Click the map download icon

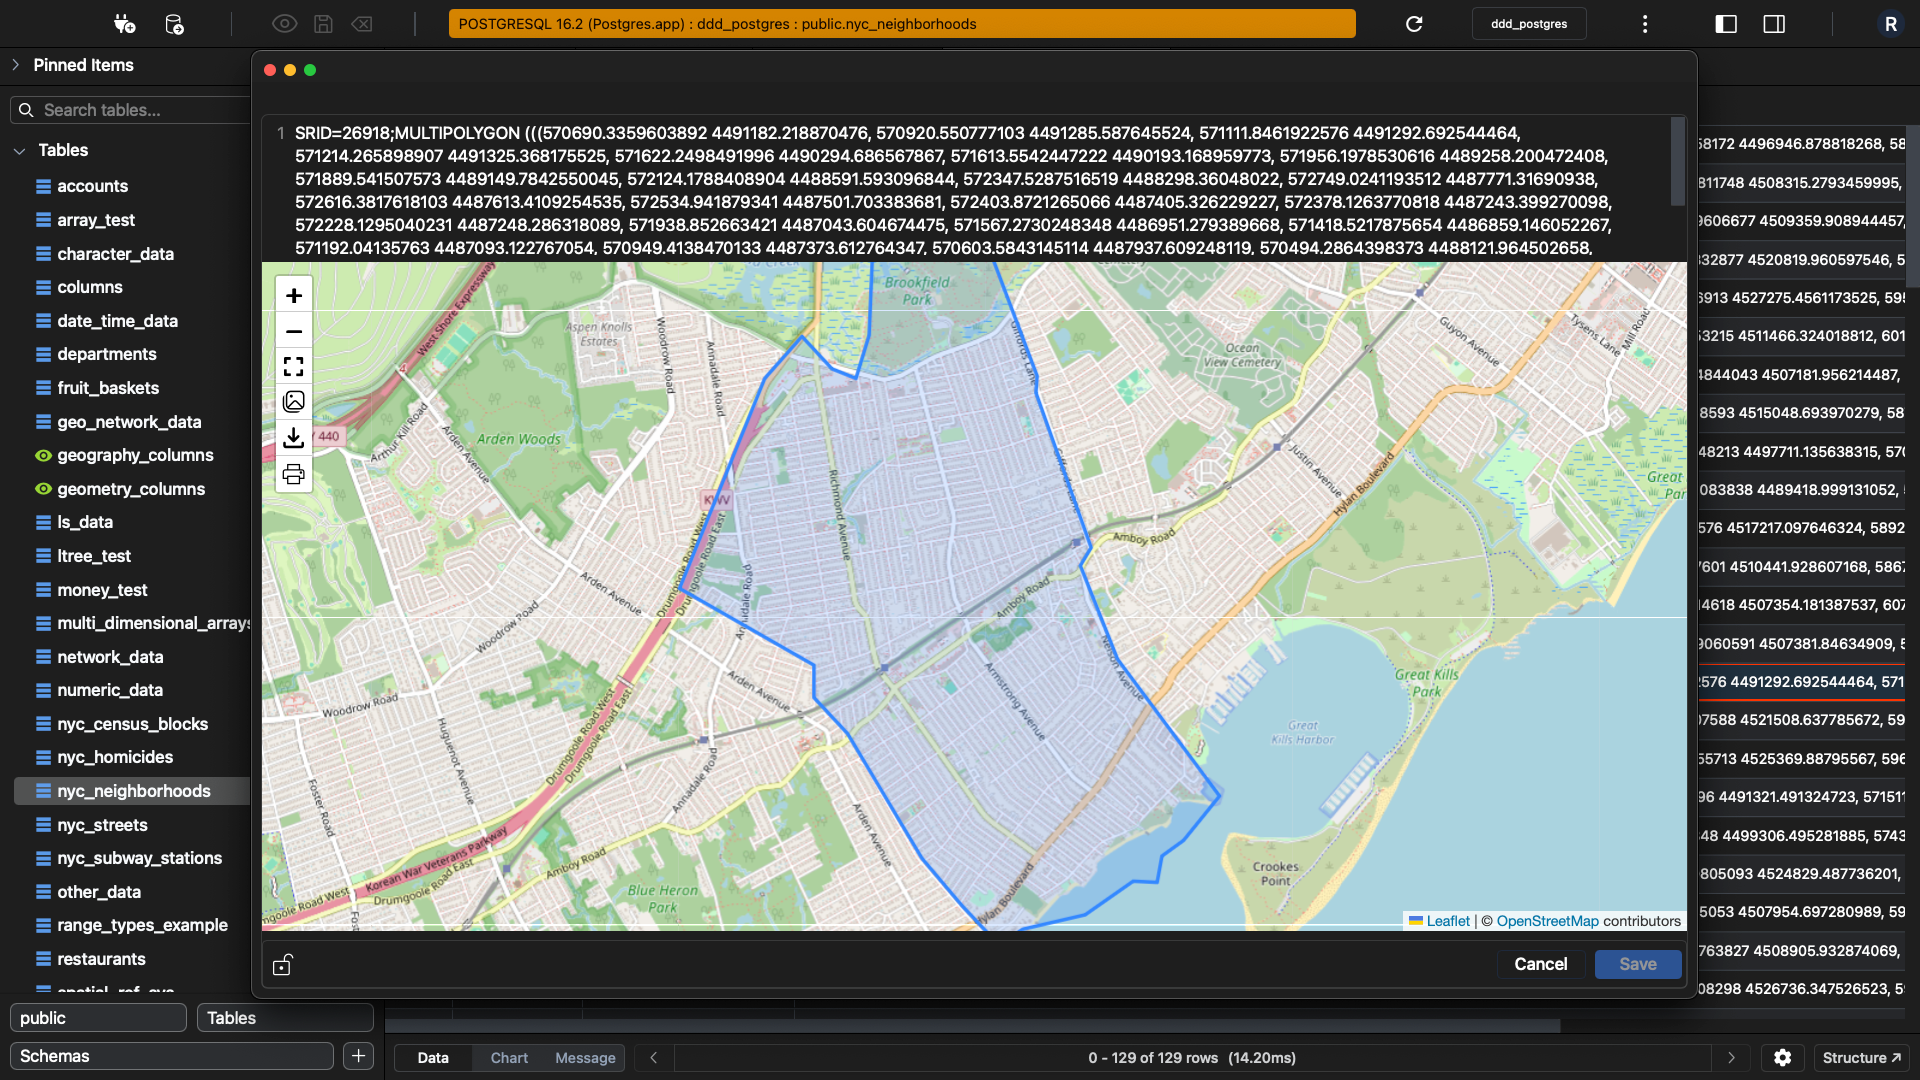(294, 438)
